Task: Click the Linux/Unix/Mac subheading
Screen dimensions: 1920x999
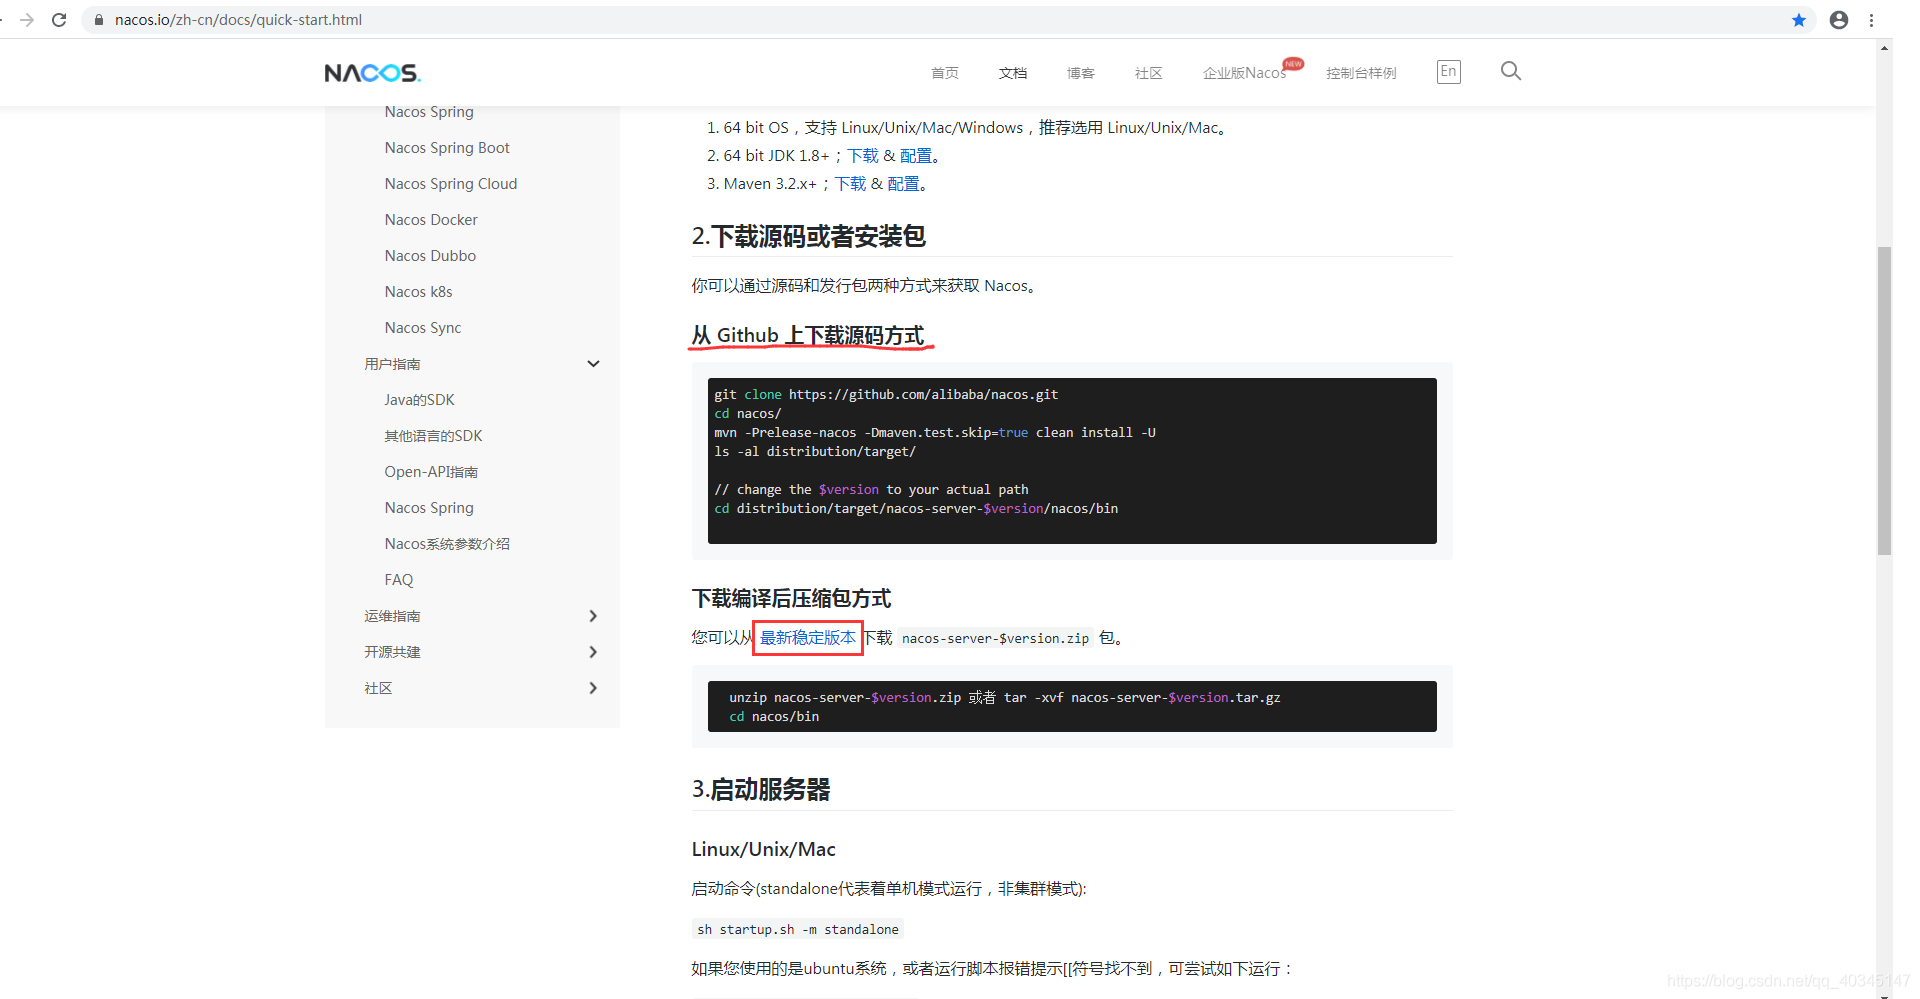Action: [x=763, y=850]
